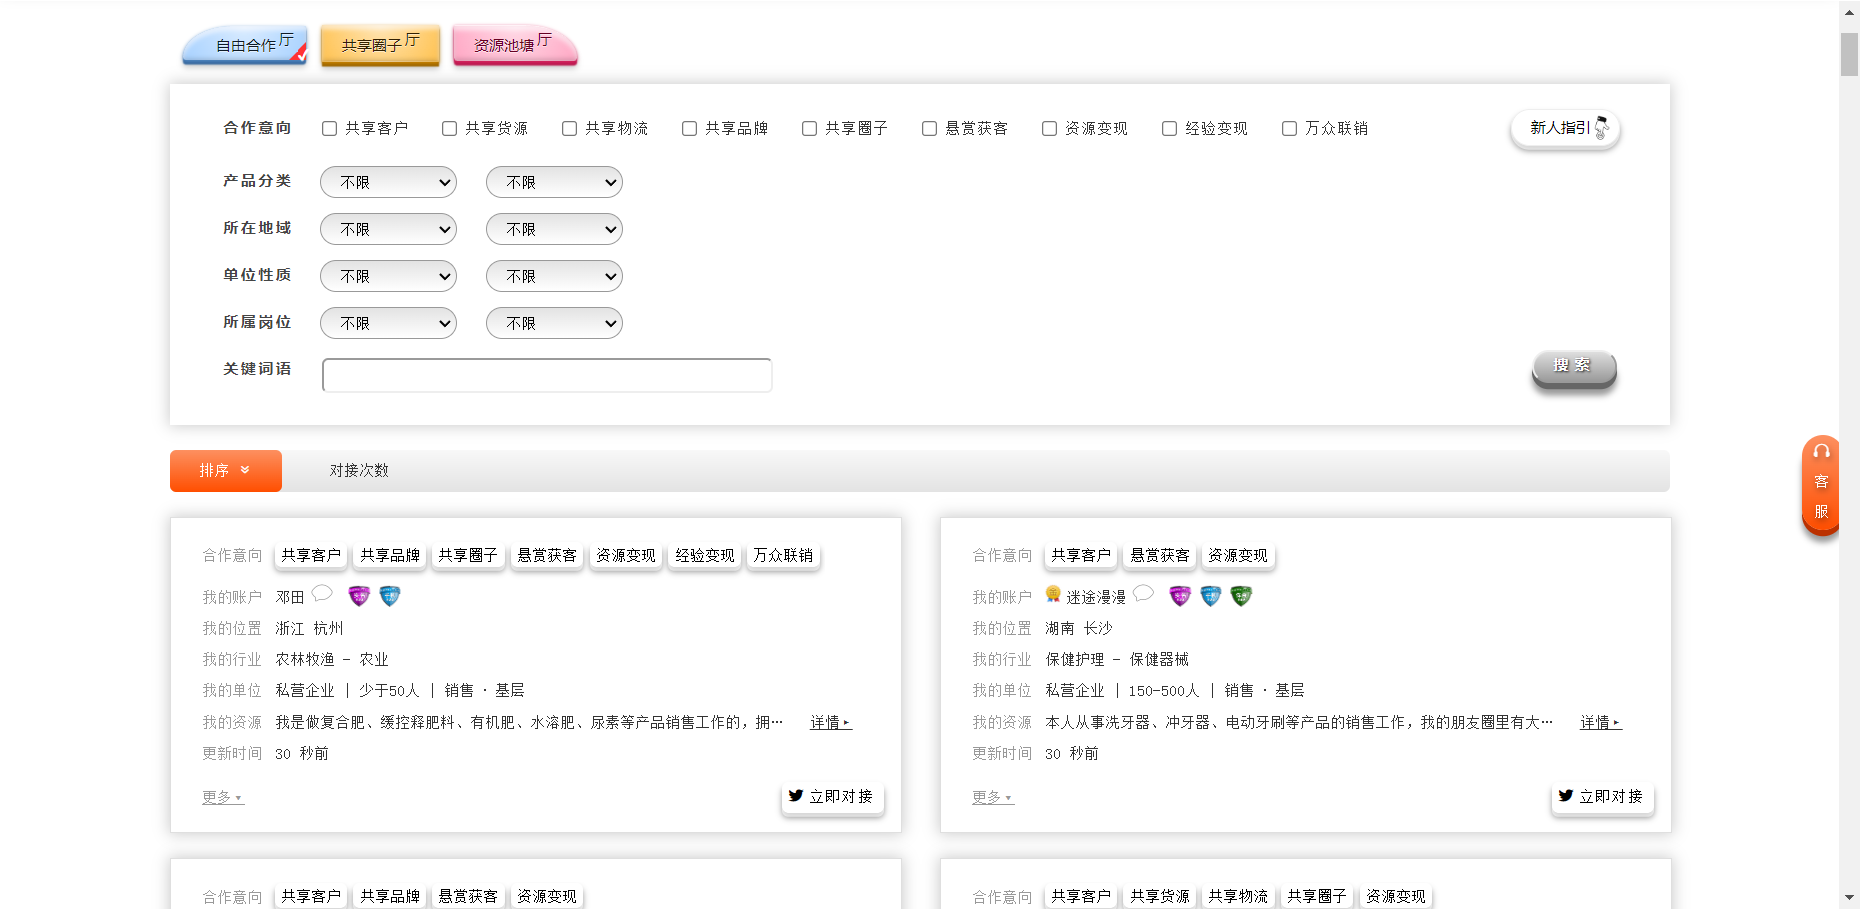Check the 共享货源 cooperation filter
This screenshot has height=909, width=1860.
449,129
